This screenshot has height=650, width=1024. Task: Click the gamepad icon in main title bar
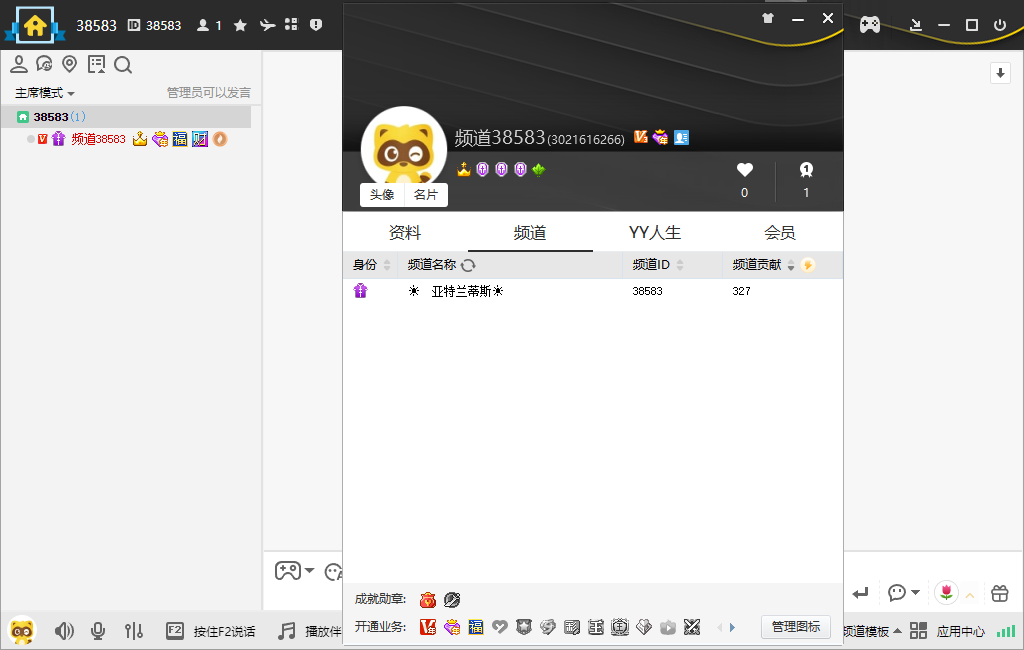[869, 25]
